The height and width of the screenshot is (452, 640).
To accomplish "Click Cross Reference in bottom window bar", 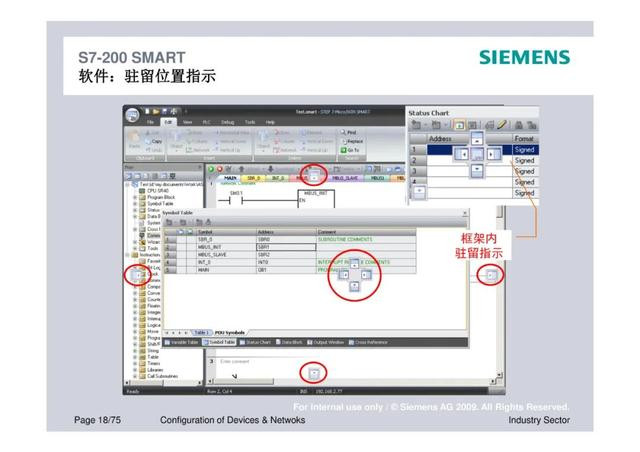I will (368, 342).
